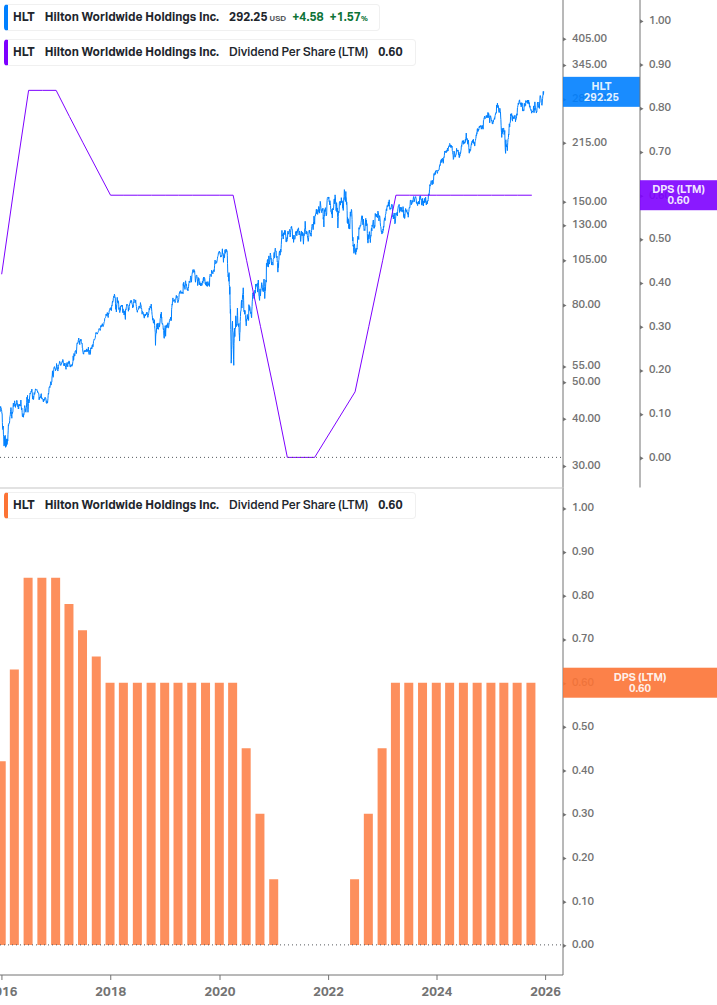This screenshot has height=1005, width=717.
Task: Click the orange color marker in the lower legend
Action: [x=6, y=505]
